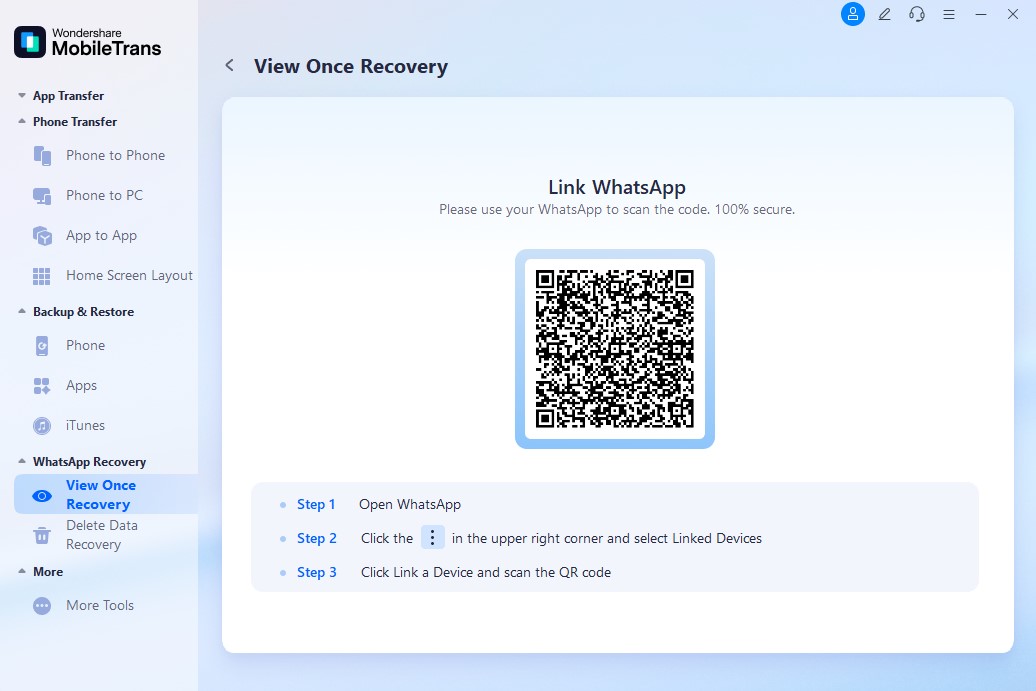Image resolution: width=1036 pixels, height=691 pixels.
Task: Go back using the left arrow
Action: pyautogui.click(x=229, y=66)
